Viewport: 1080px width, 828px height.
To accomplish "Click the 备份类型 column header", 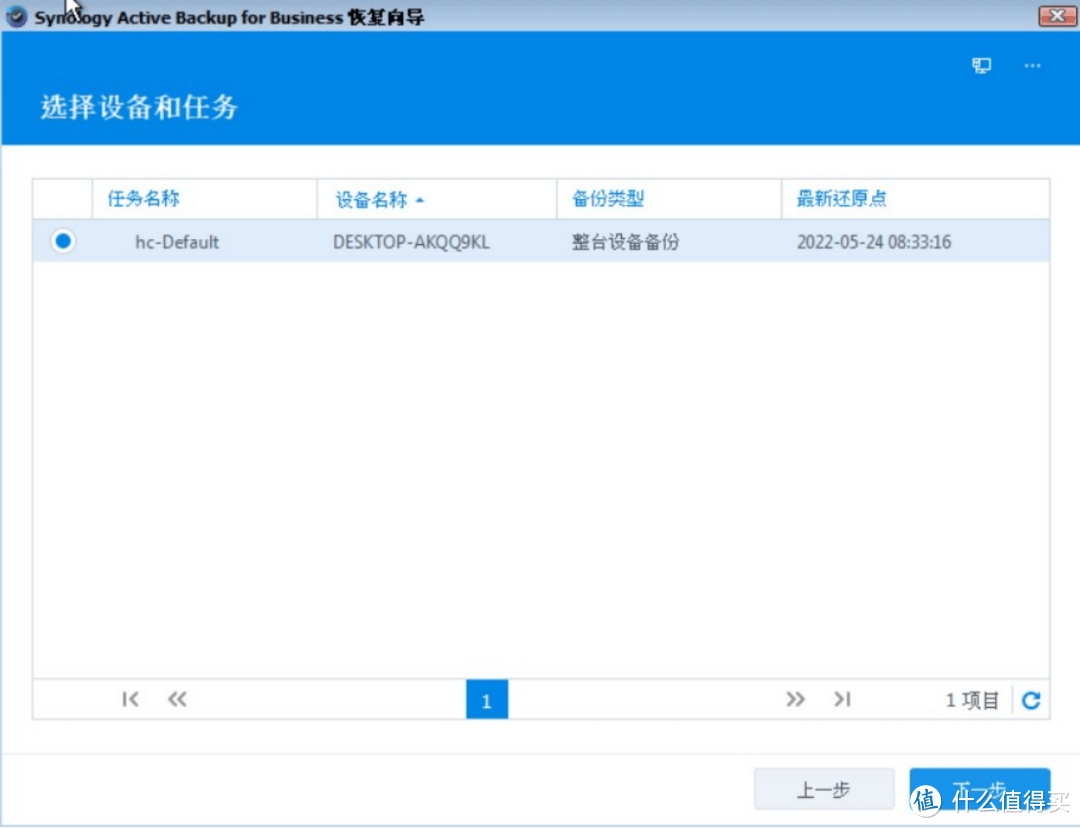I will tap(608, 198).
